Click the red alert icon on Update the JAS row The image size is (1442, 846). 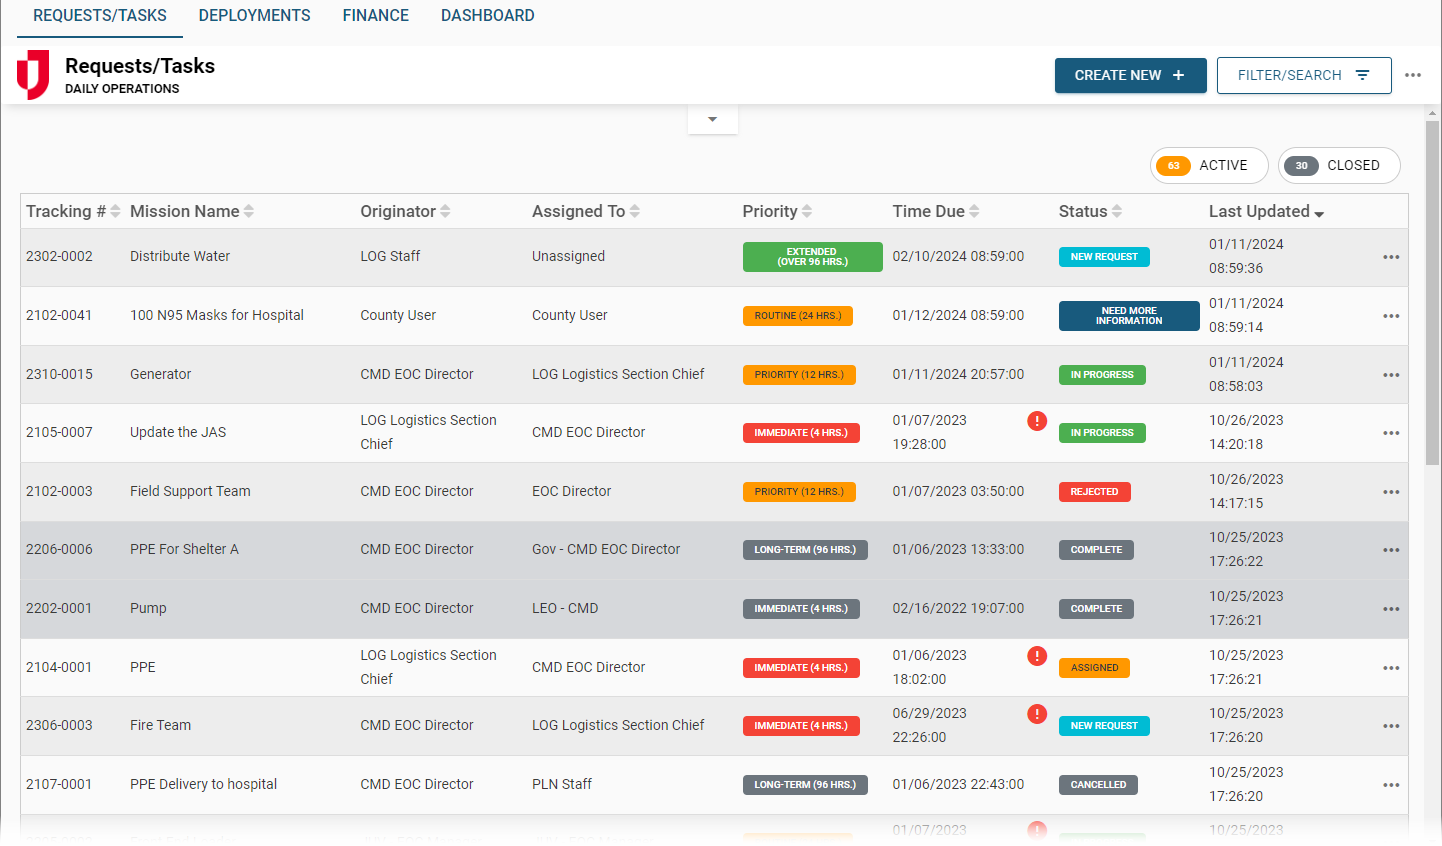coord(1037,421)
